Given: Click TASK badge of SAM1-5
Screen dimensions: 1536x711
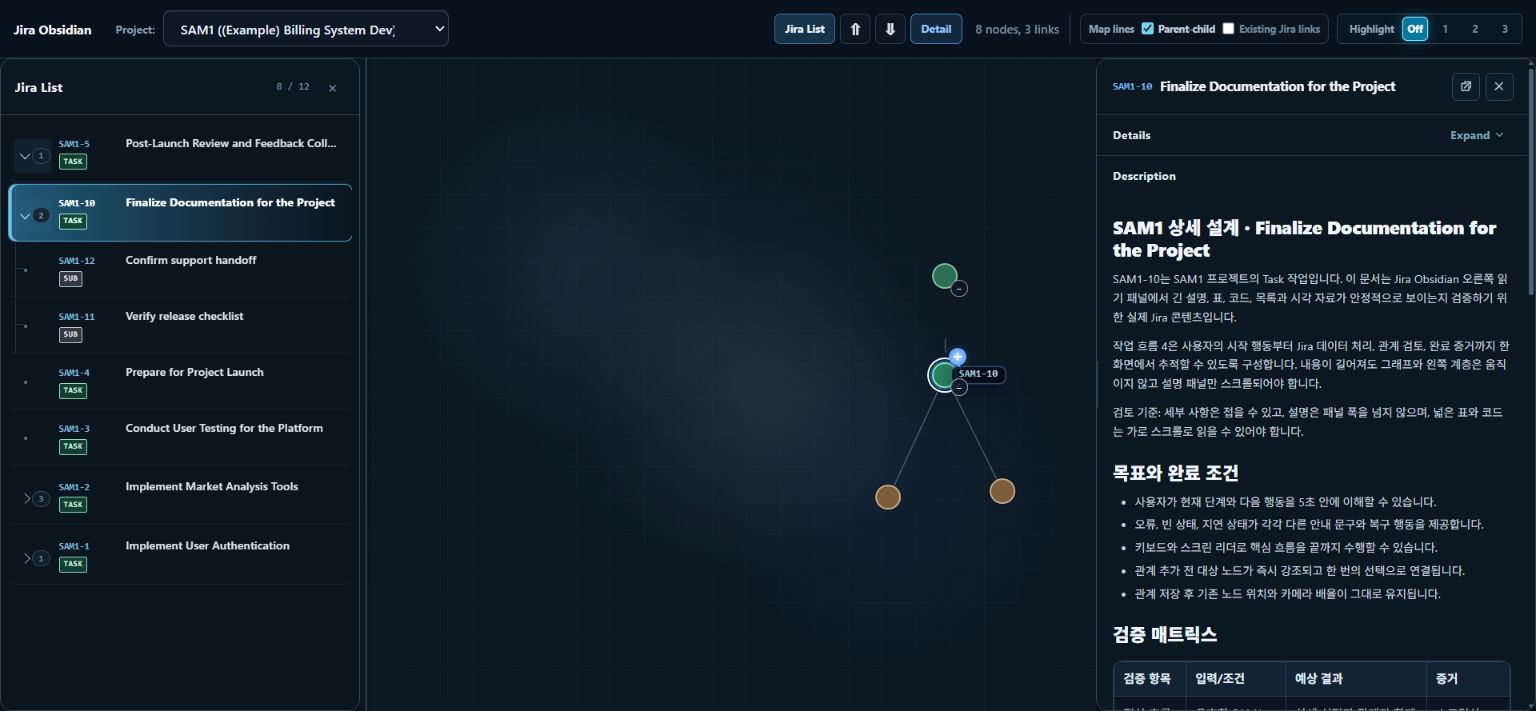Looking at the screenshot, I should [x=73, y=162].
